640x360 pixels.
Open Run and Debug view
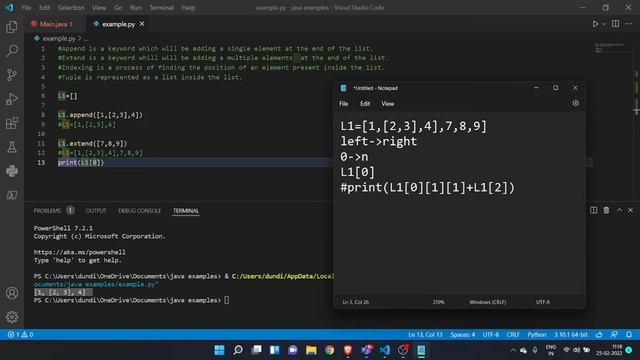tap(12, 99)
